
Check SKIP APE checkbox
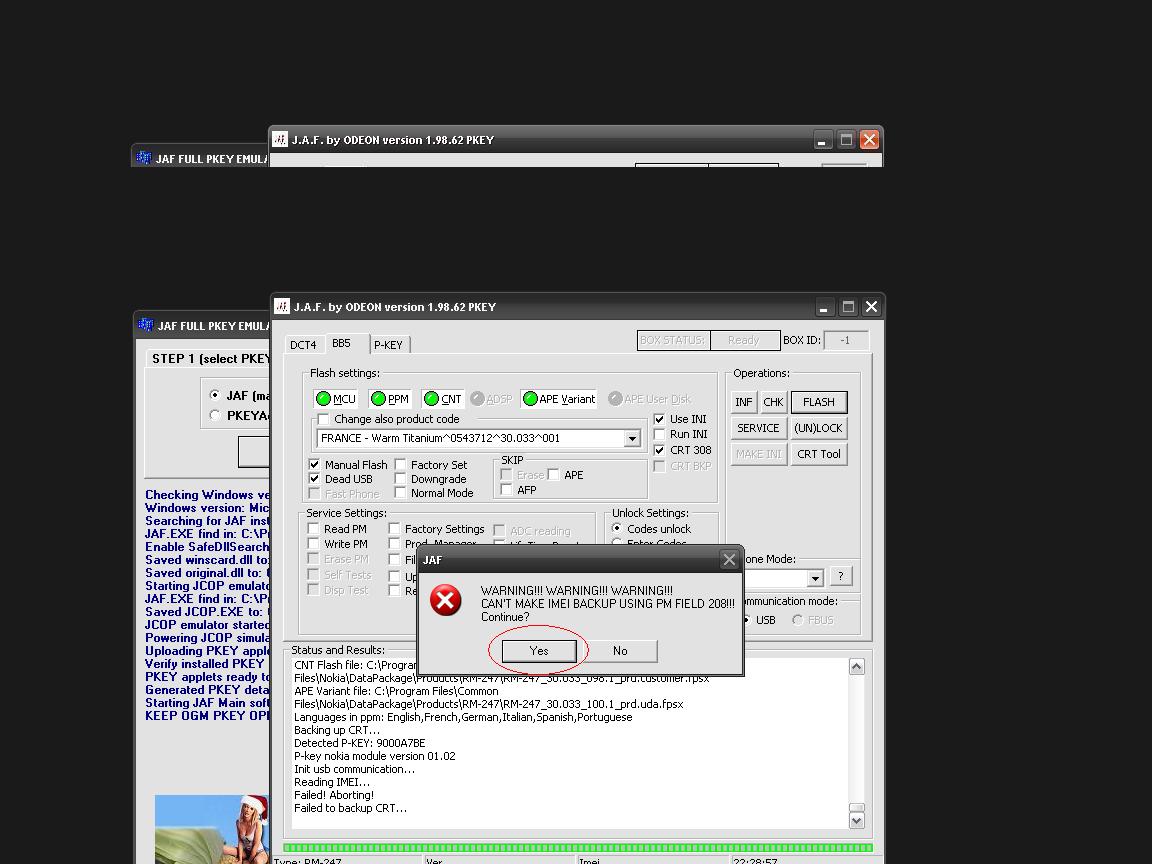(x=553, y=475)
